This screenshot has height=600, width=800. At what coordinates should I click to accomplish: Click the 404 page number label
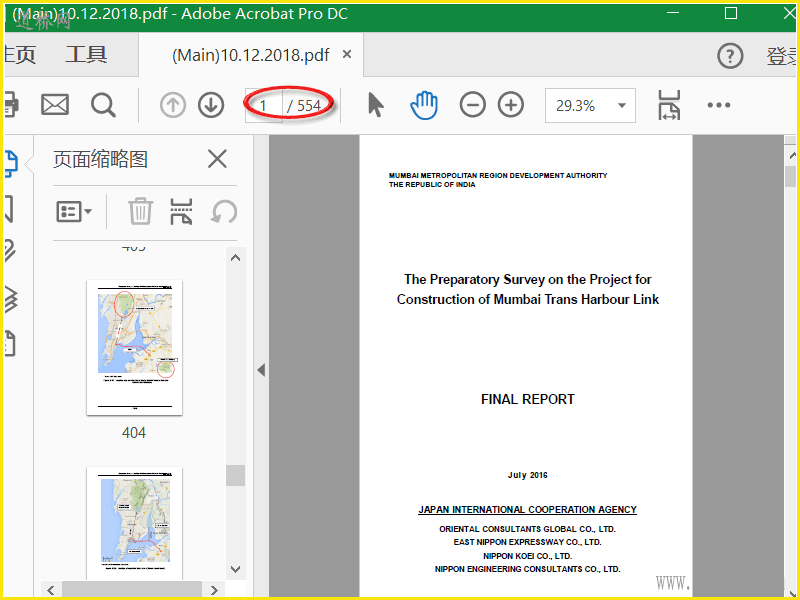click(134, 433)
